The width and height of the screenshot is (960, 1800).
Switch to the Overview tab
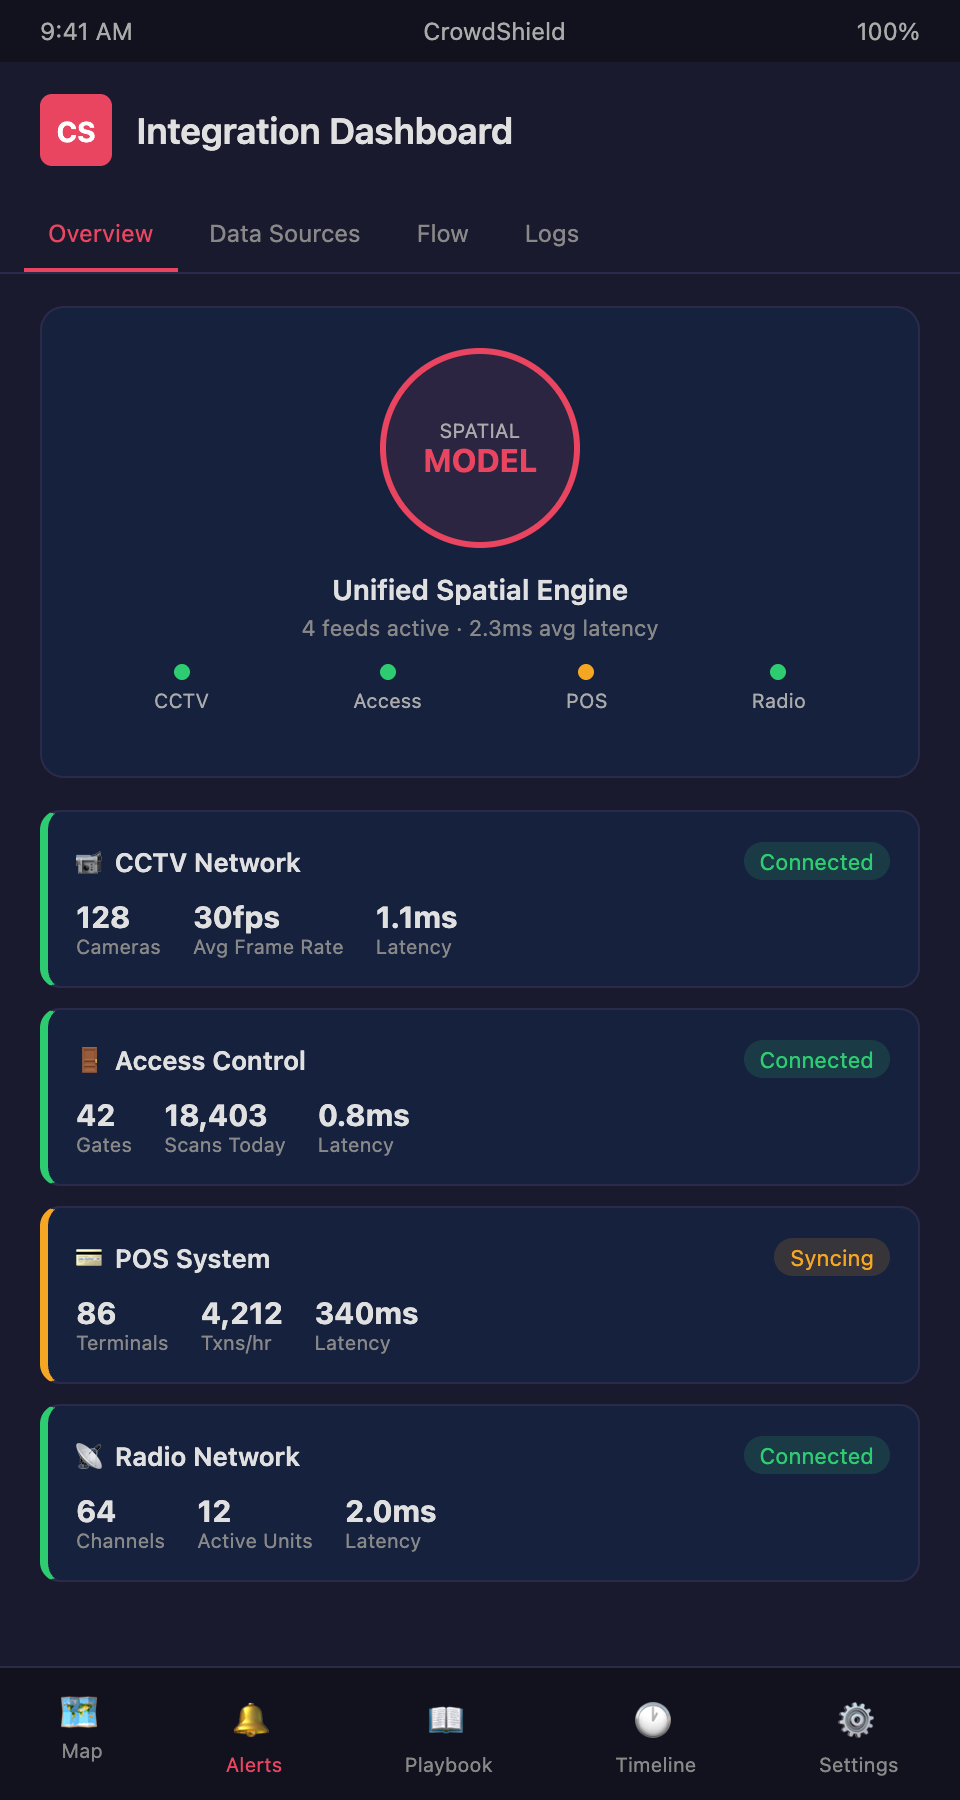(x=101, y=234)
